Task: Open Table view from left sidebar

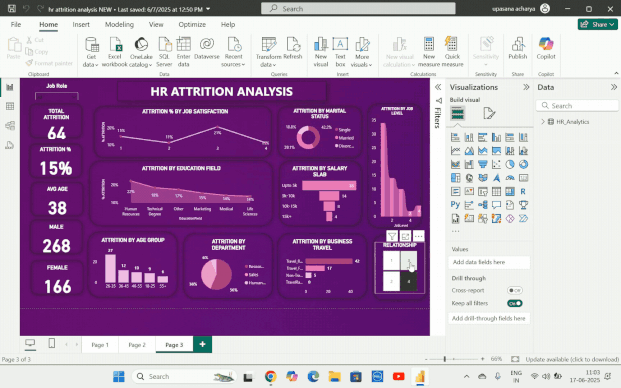Action: [10, 106]
